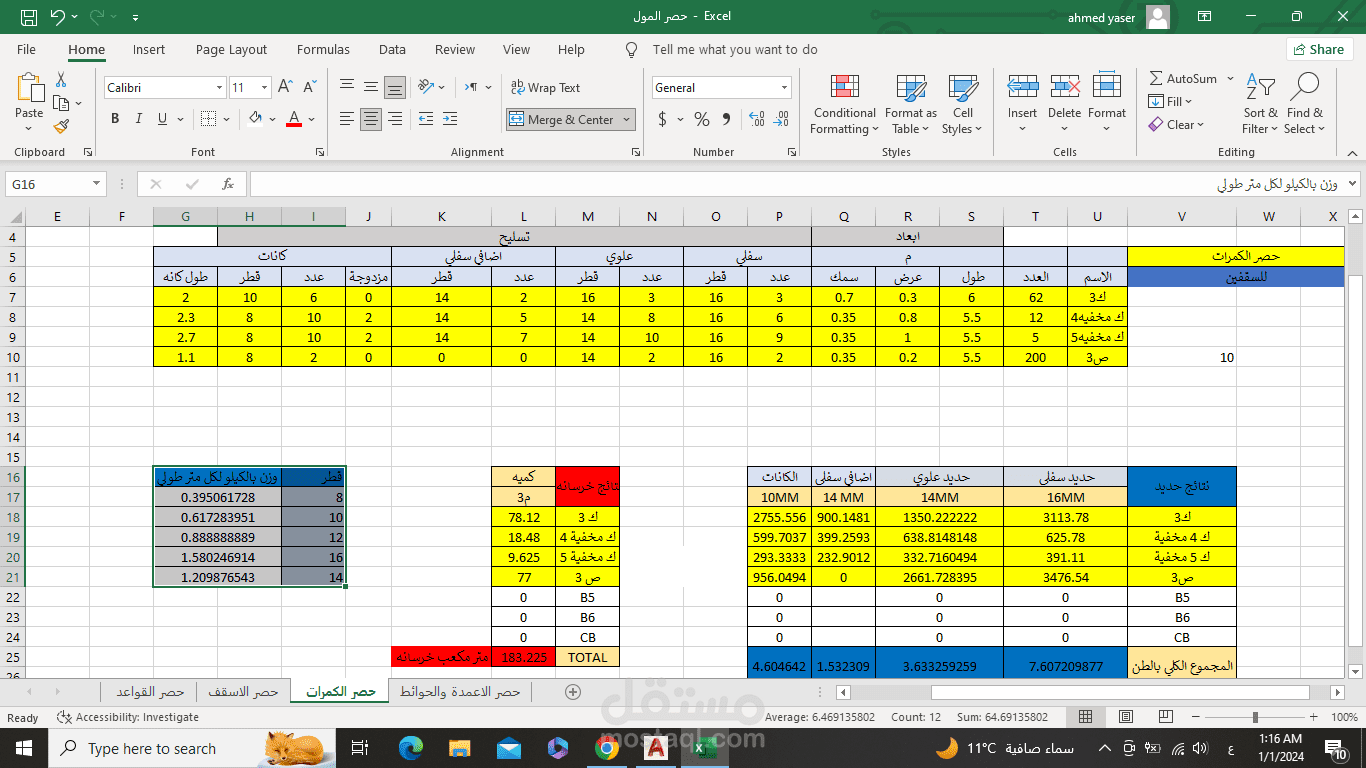Viewport: 1366px width, 768px height.
Task: Decrease font size with smaller A
Action: coord(309,87)
